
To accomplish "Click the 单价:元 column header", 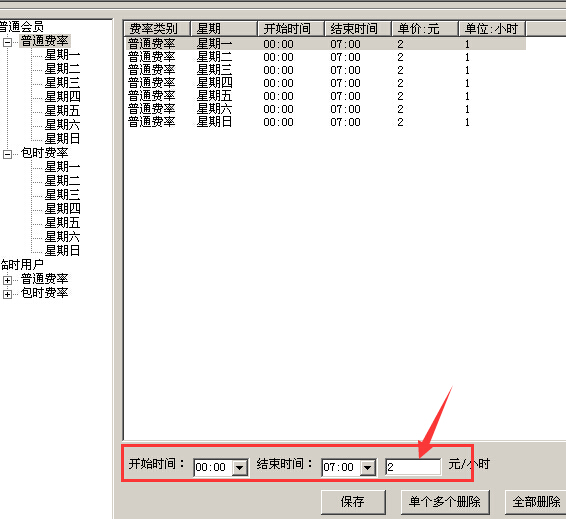I will (424, 29).
